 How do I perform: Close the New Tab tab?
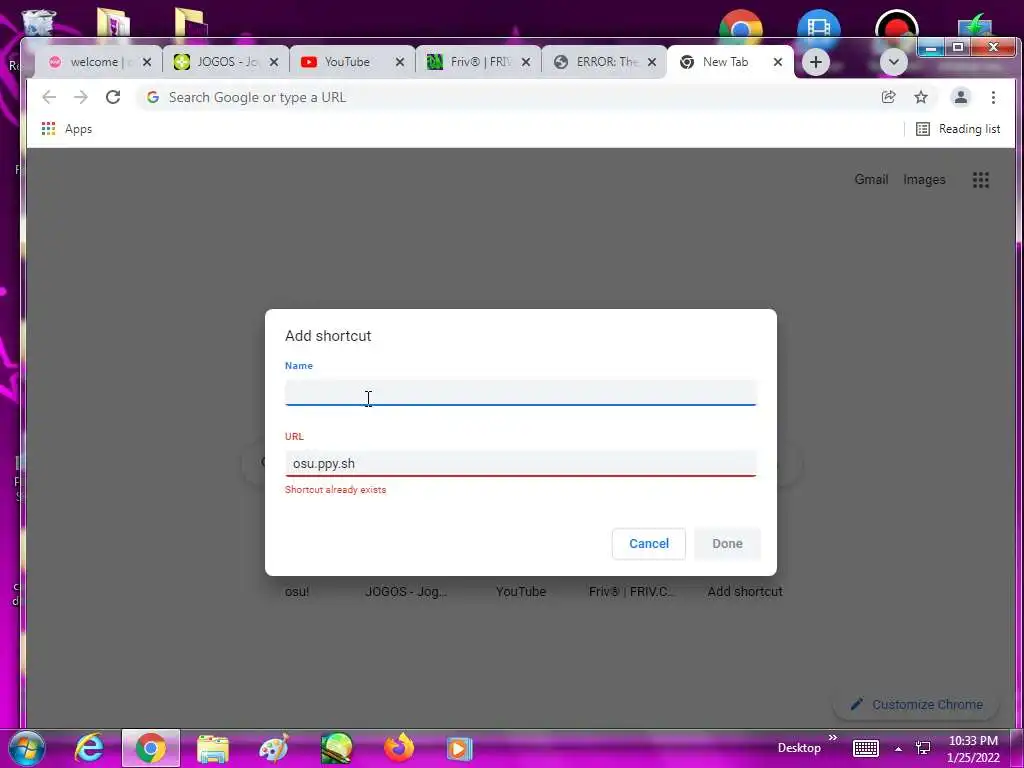(x=778, y=62)
